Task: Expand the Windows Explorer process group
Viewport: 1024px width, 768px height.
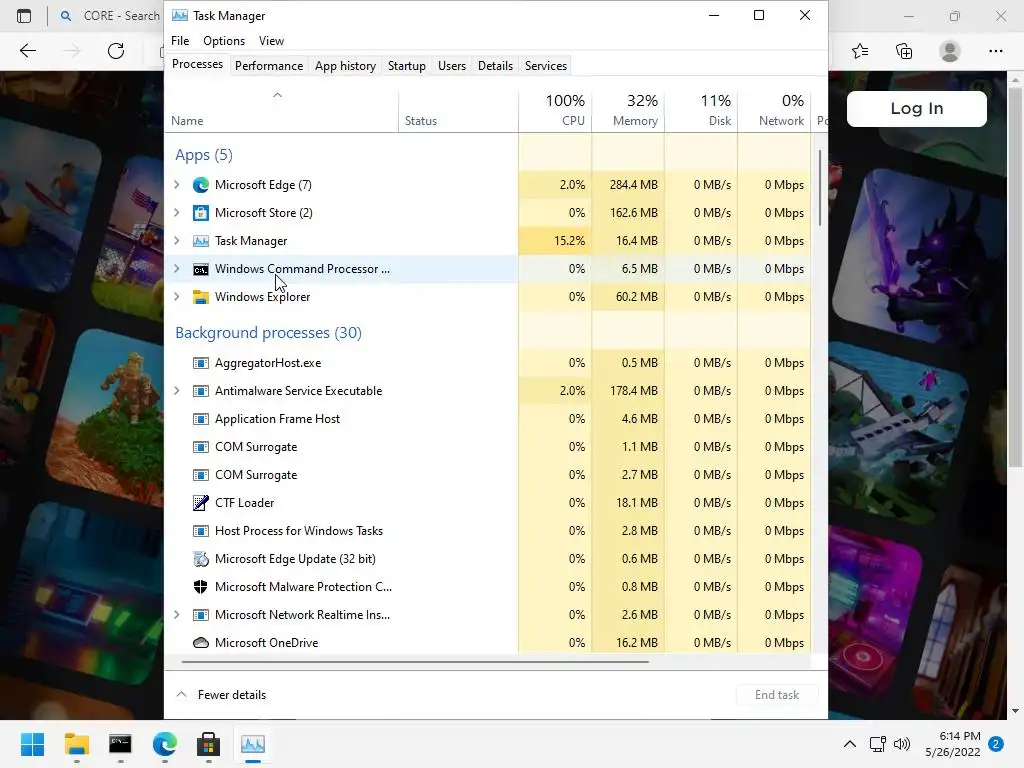Action: pos(176,297)
